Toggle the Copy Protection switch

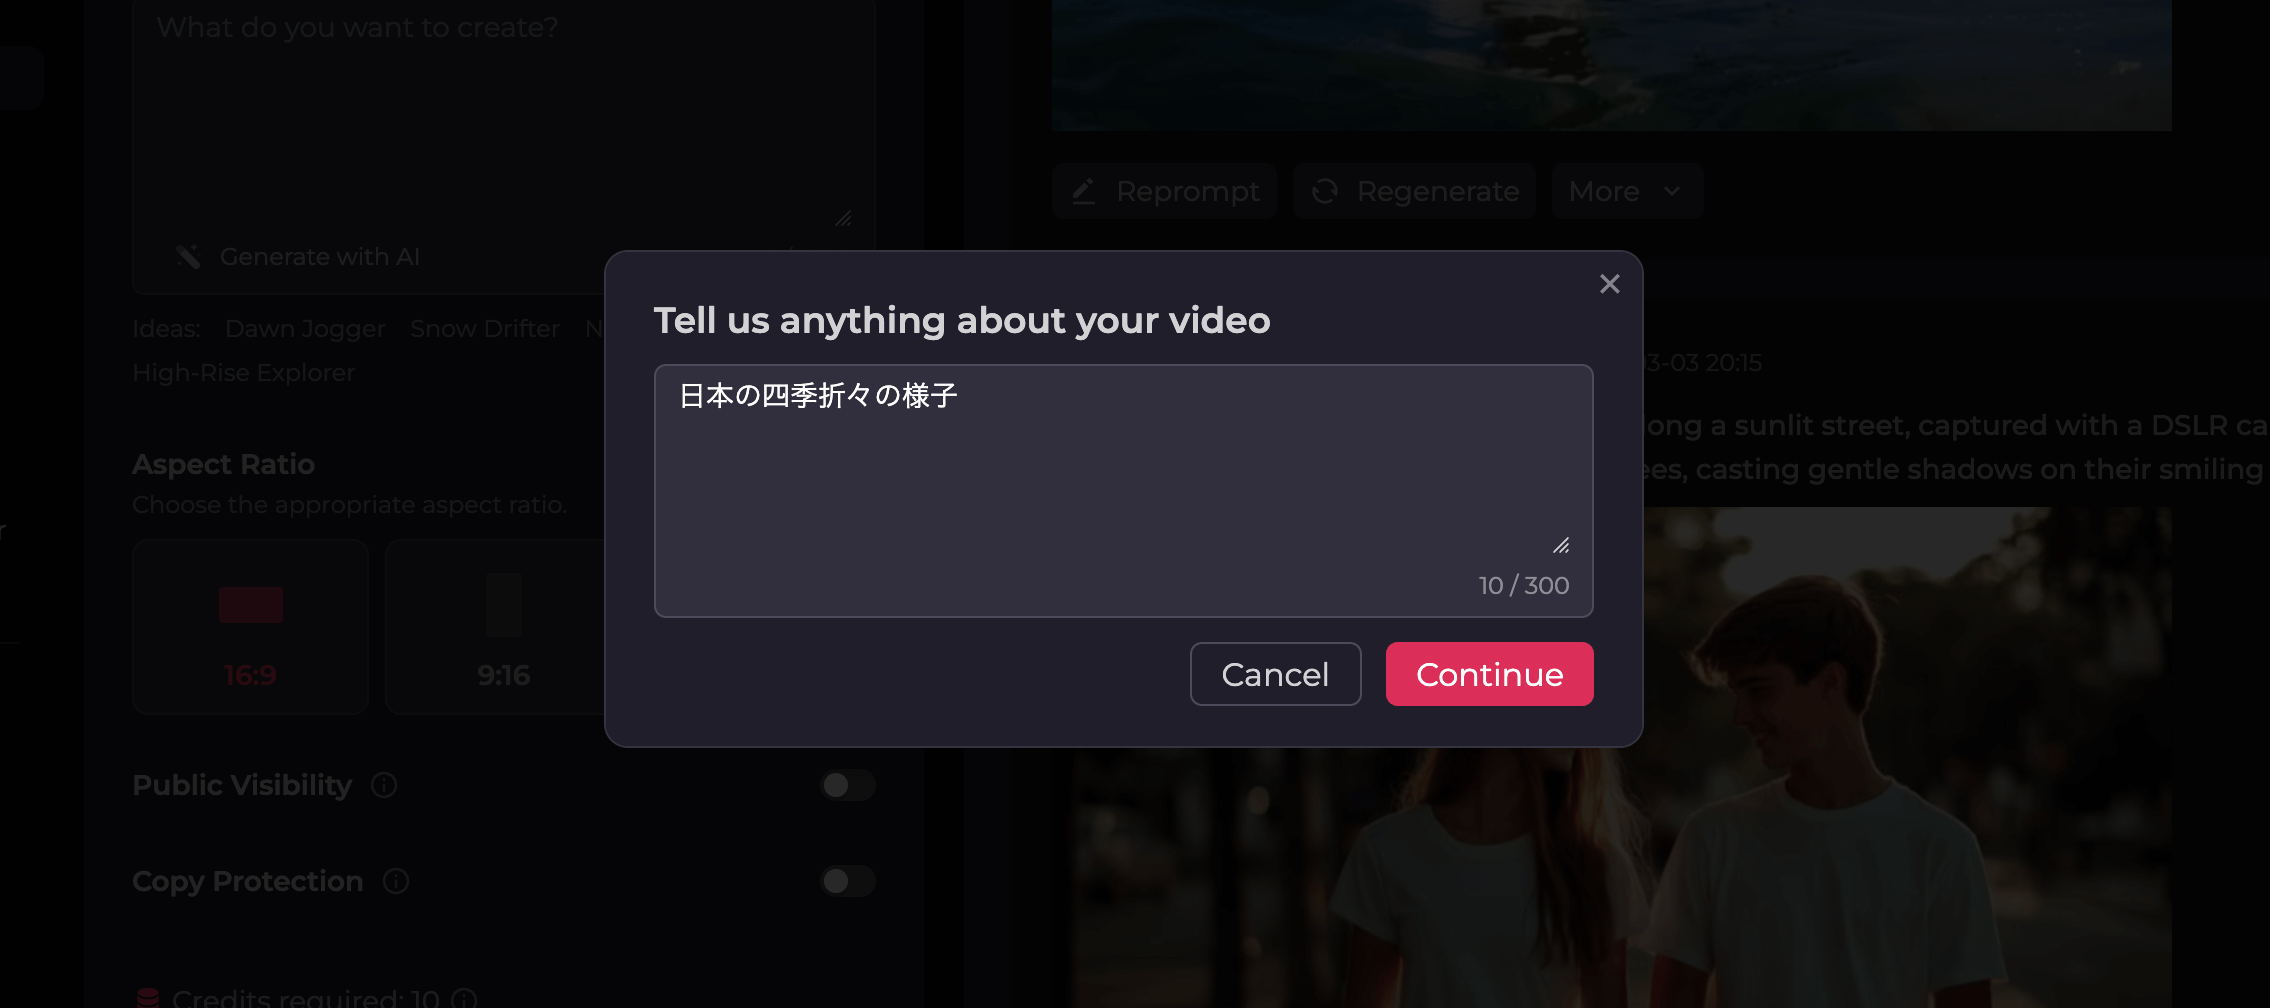point(847,881)
